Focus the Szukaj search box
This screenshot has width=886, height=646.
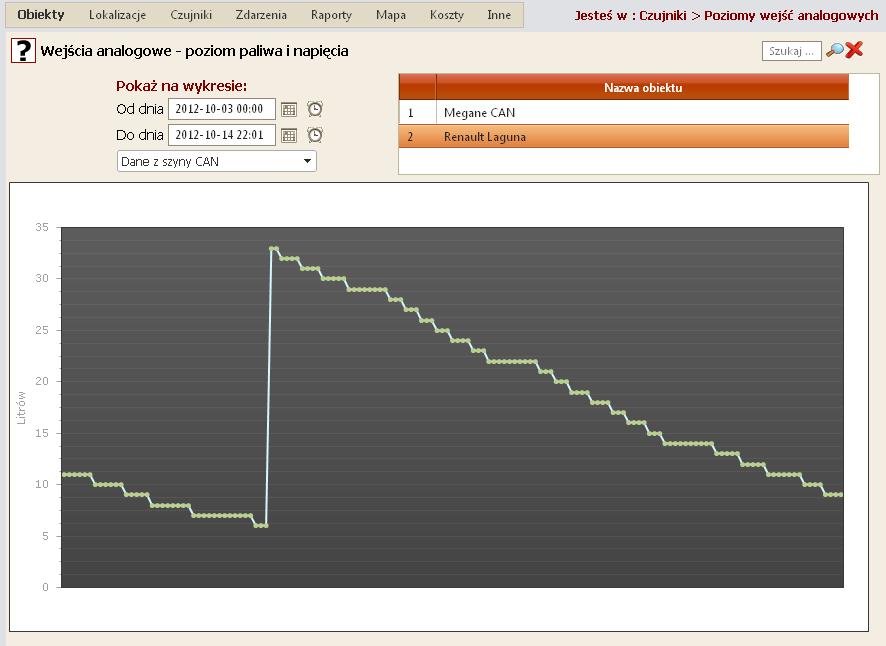(791, 51)
